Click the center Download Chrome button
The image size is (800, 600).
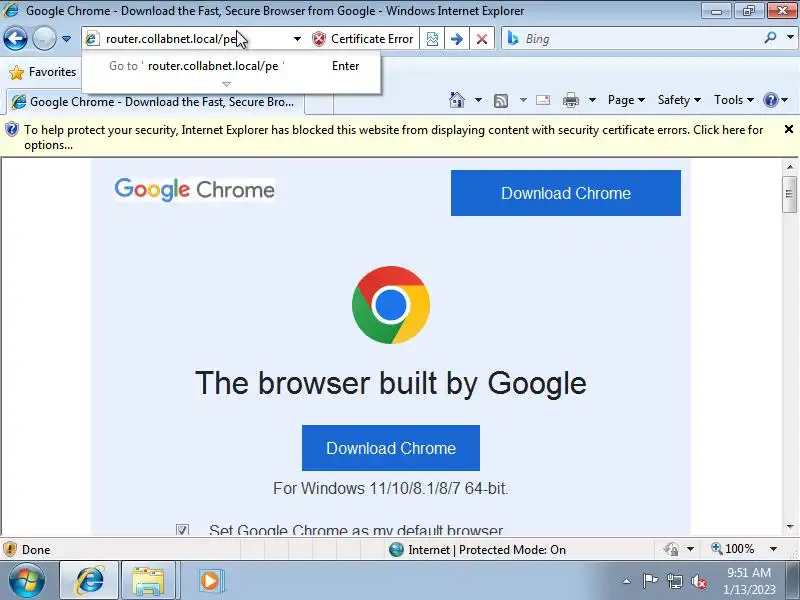click(391, 448)
